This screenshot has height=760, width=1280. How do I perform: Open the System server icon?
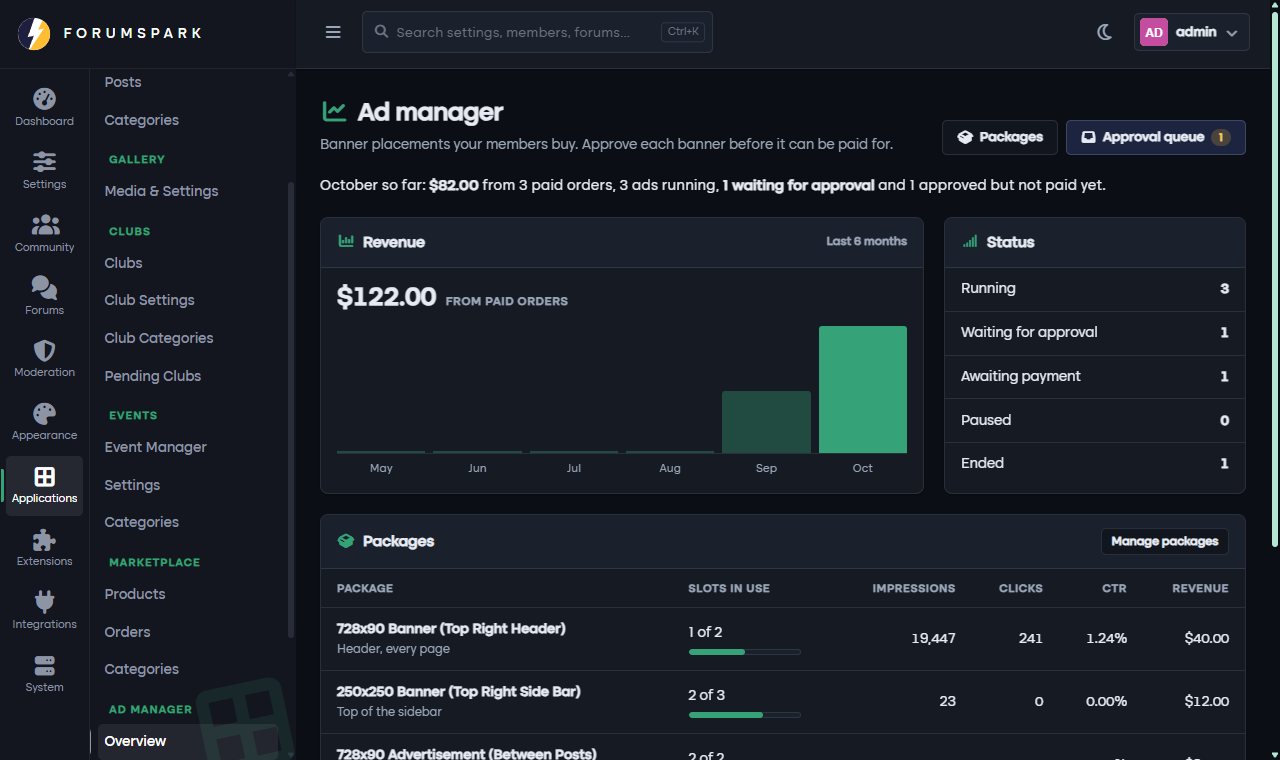[44, 665]
